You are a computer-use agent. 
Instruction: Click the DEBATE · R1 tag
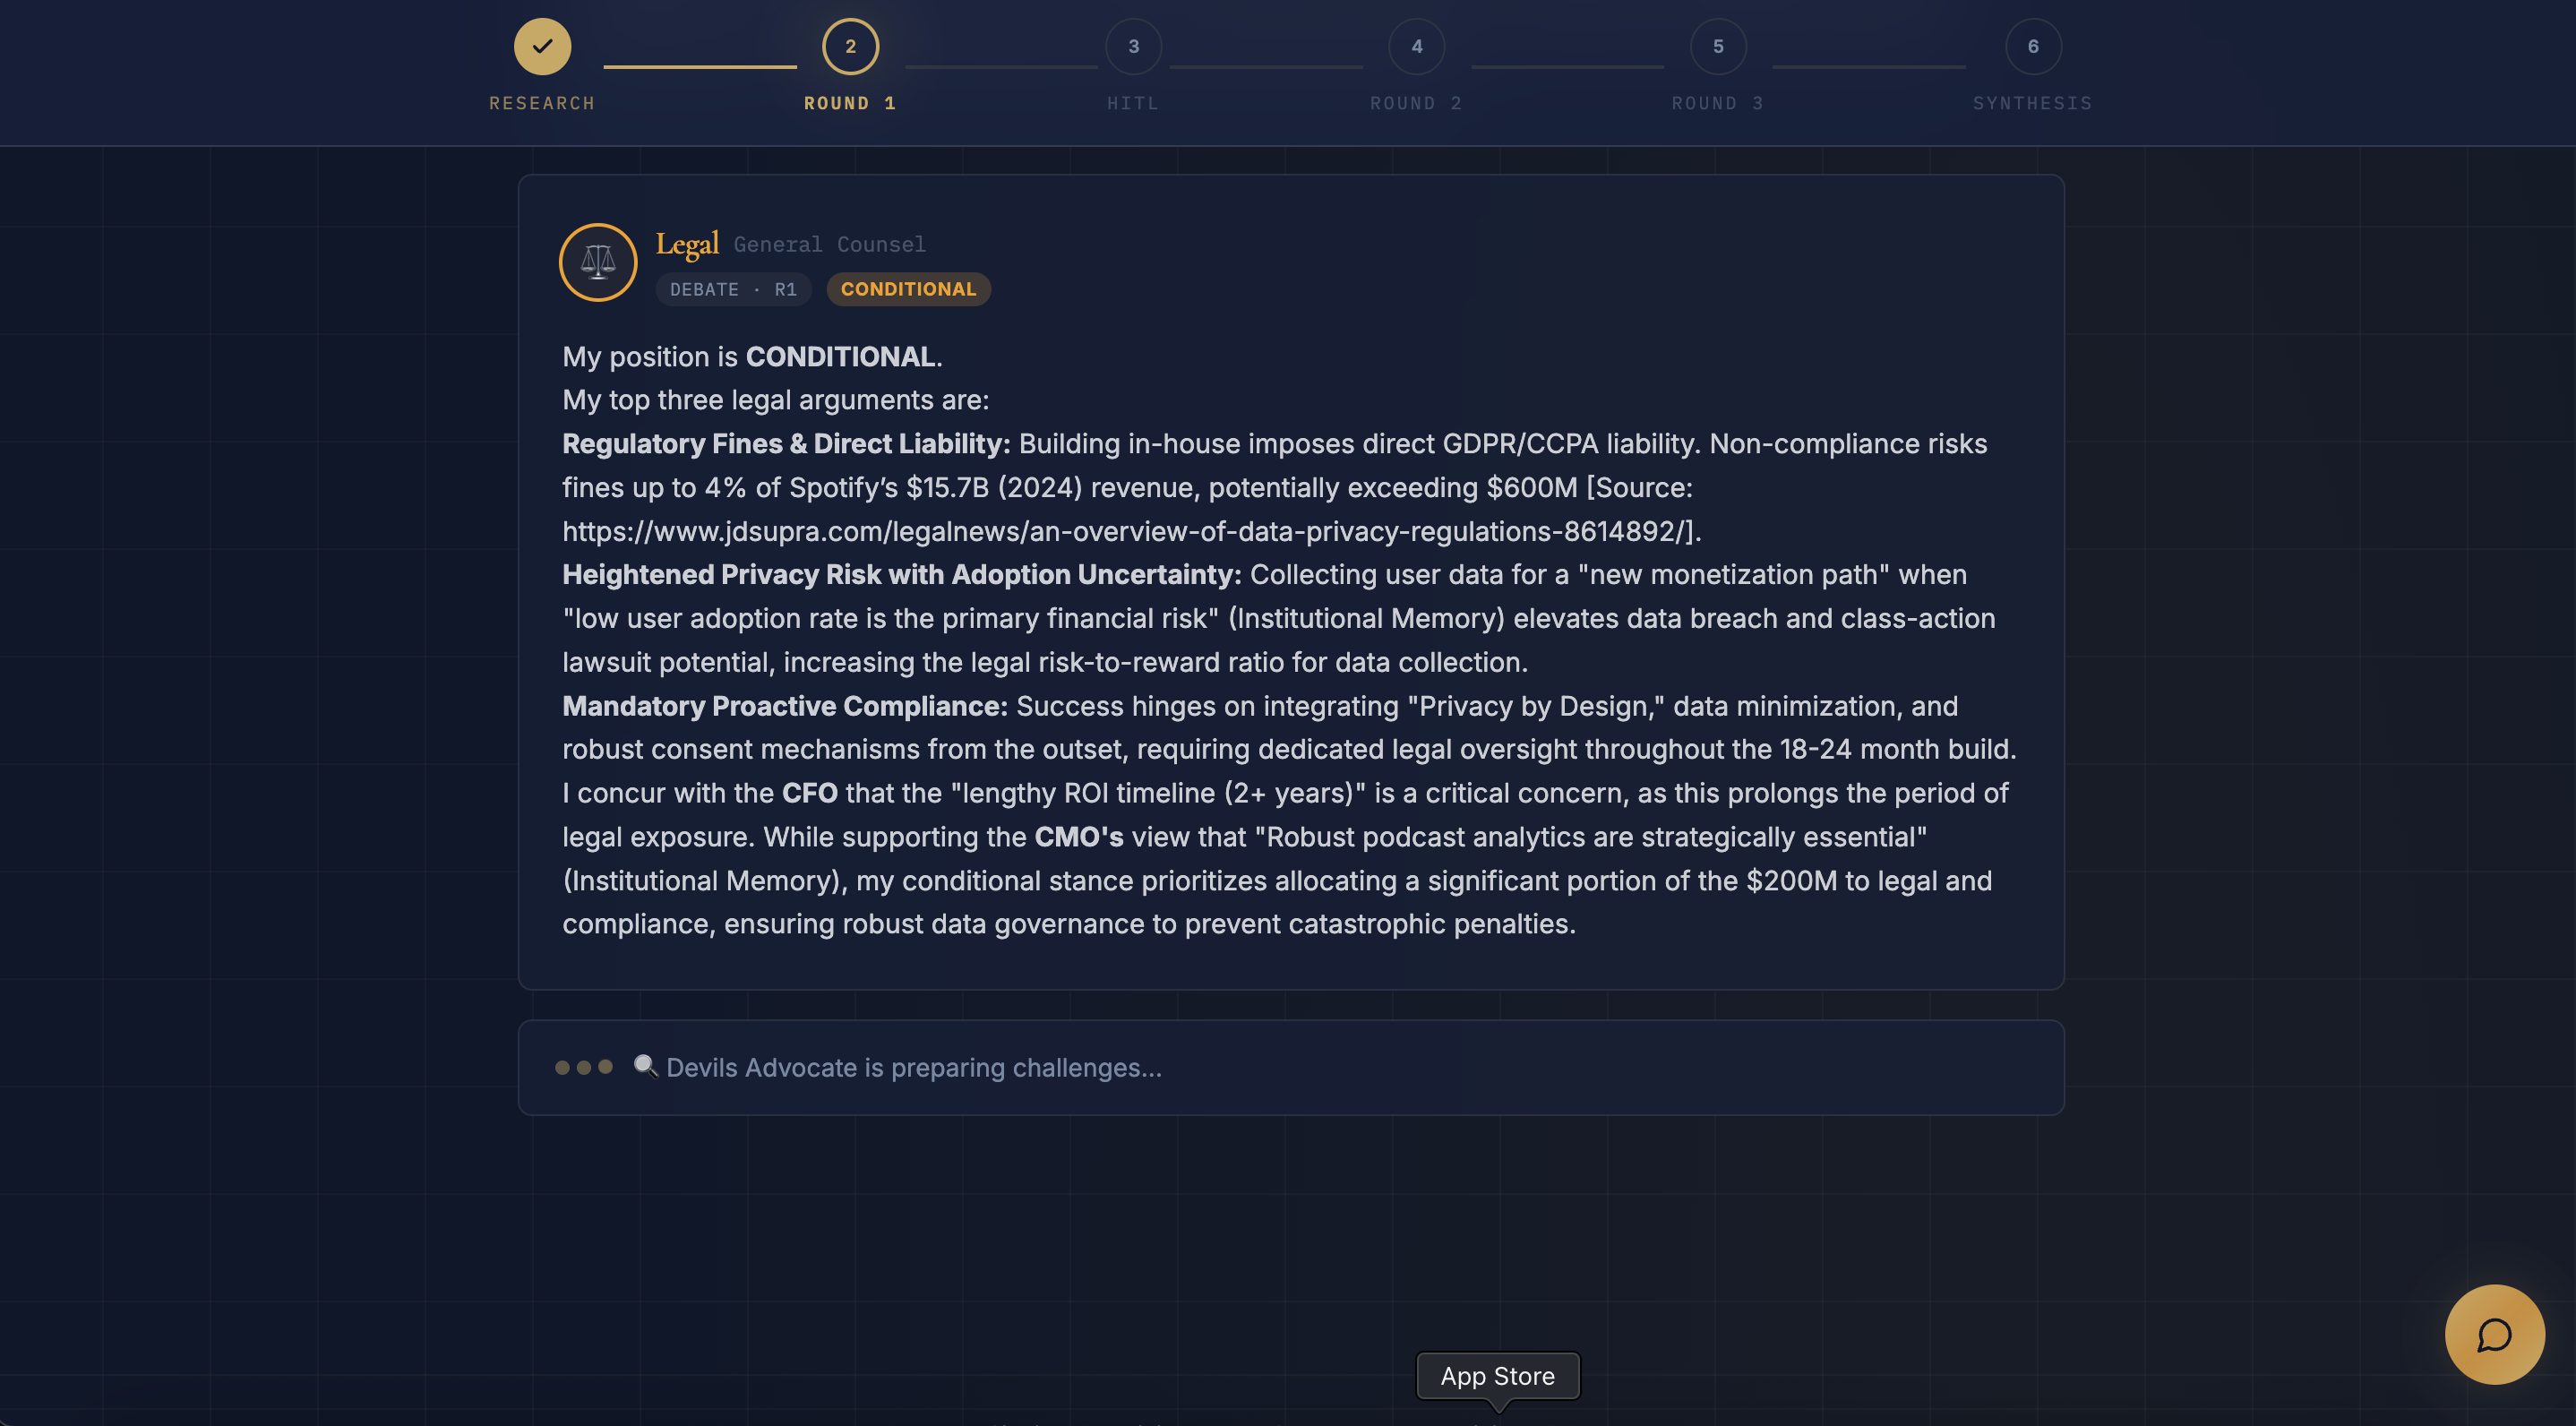733,289
